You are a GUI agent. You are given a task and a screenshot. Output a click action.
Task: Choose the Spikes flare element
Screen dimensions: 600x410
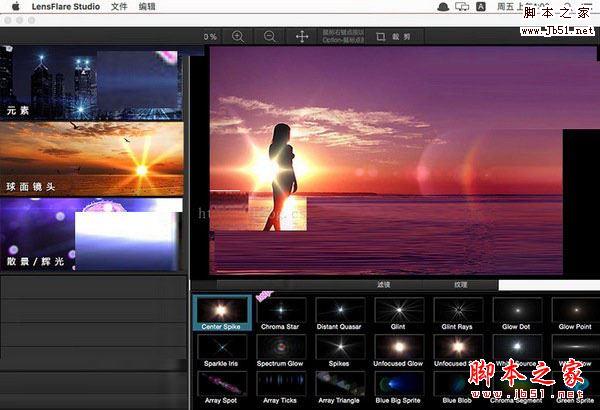pyautogui.click(x=339, y=347)
